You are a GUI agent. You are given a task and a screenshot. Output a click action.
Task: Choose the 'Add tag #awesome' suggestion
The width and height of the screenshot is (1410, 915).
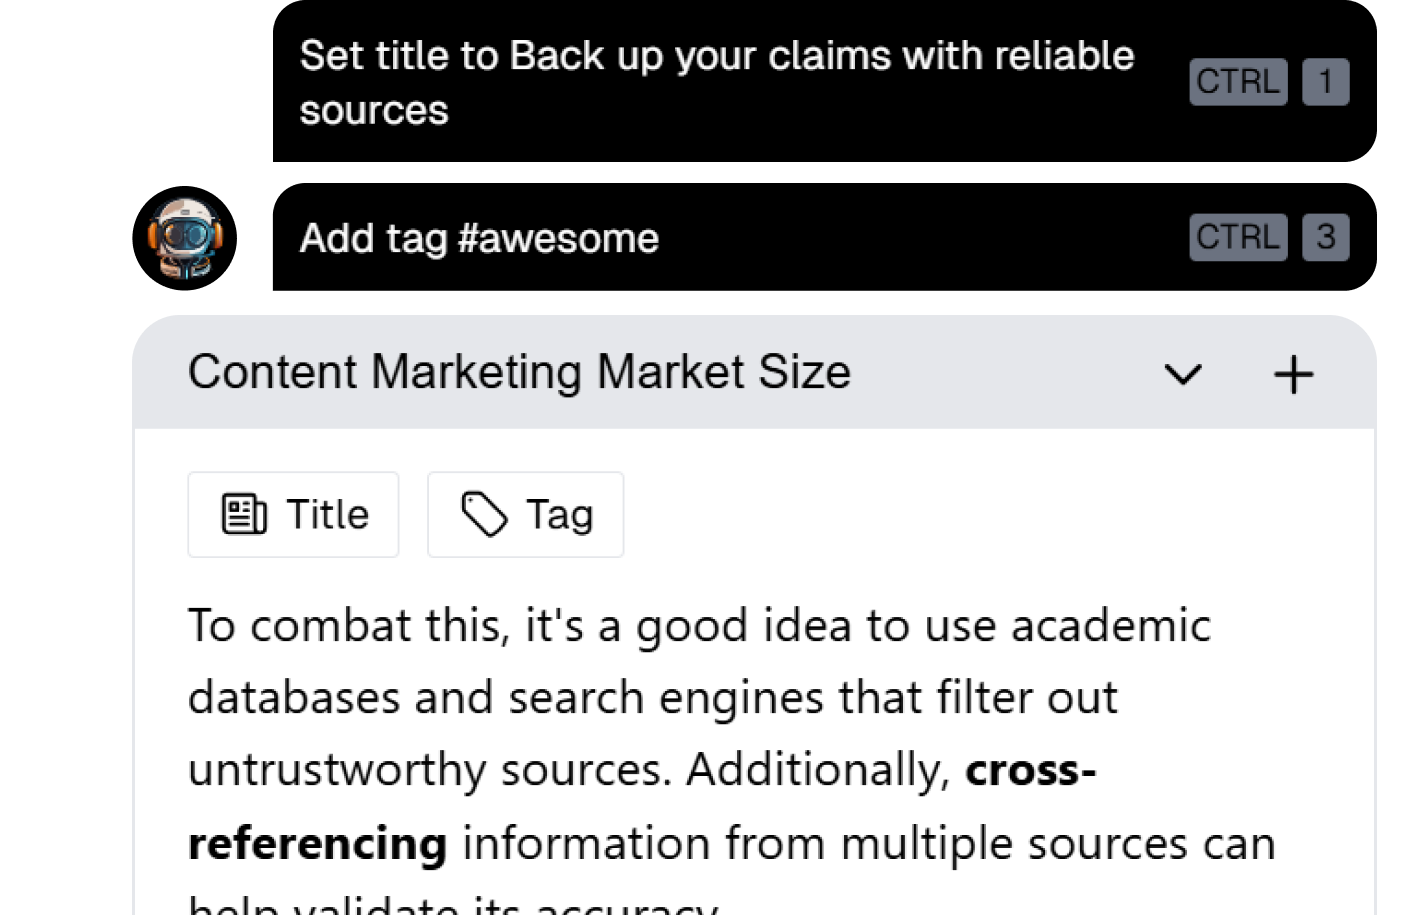tap(479, 238)
